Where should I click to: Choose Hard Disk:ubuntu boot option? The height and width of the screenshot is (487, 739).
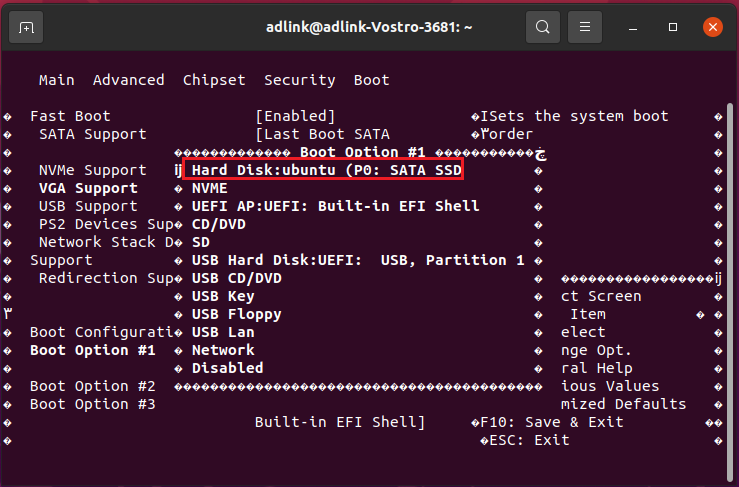point(327,170)
